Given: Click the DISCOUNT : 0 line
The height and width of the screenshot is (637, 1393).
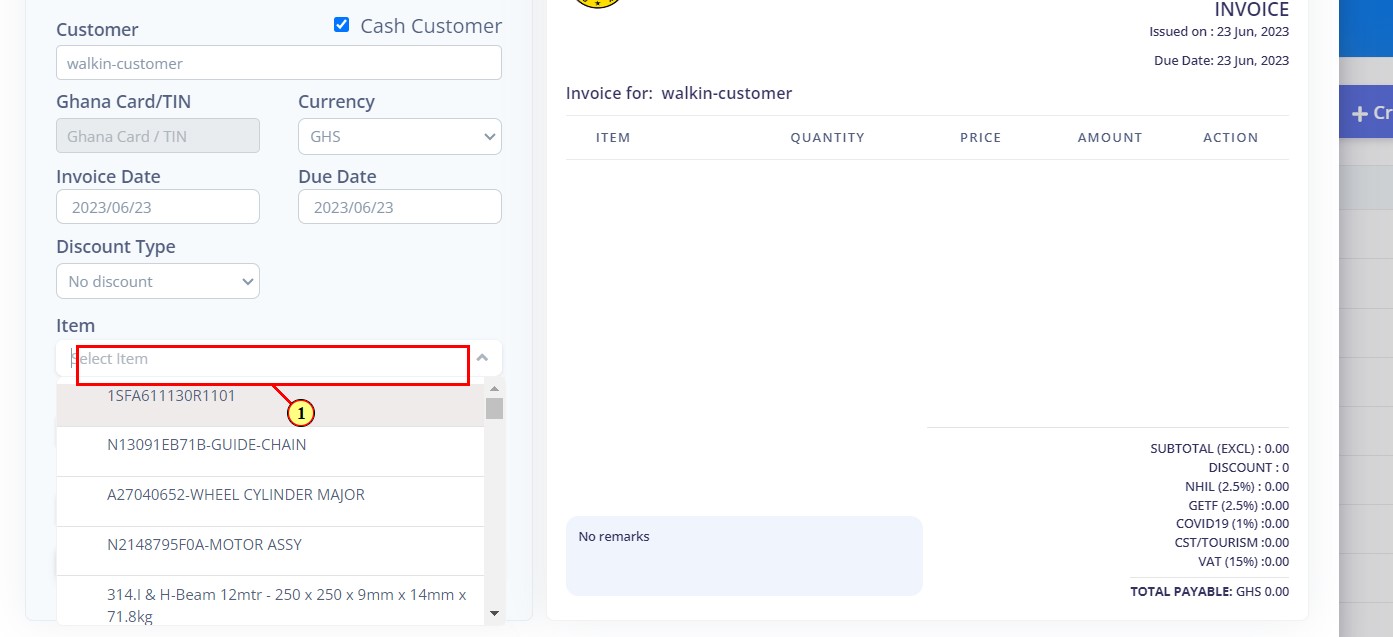Looking at the screenshot, I should tap(1248, 468).
